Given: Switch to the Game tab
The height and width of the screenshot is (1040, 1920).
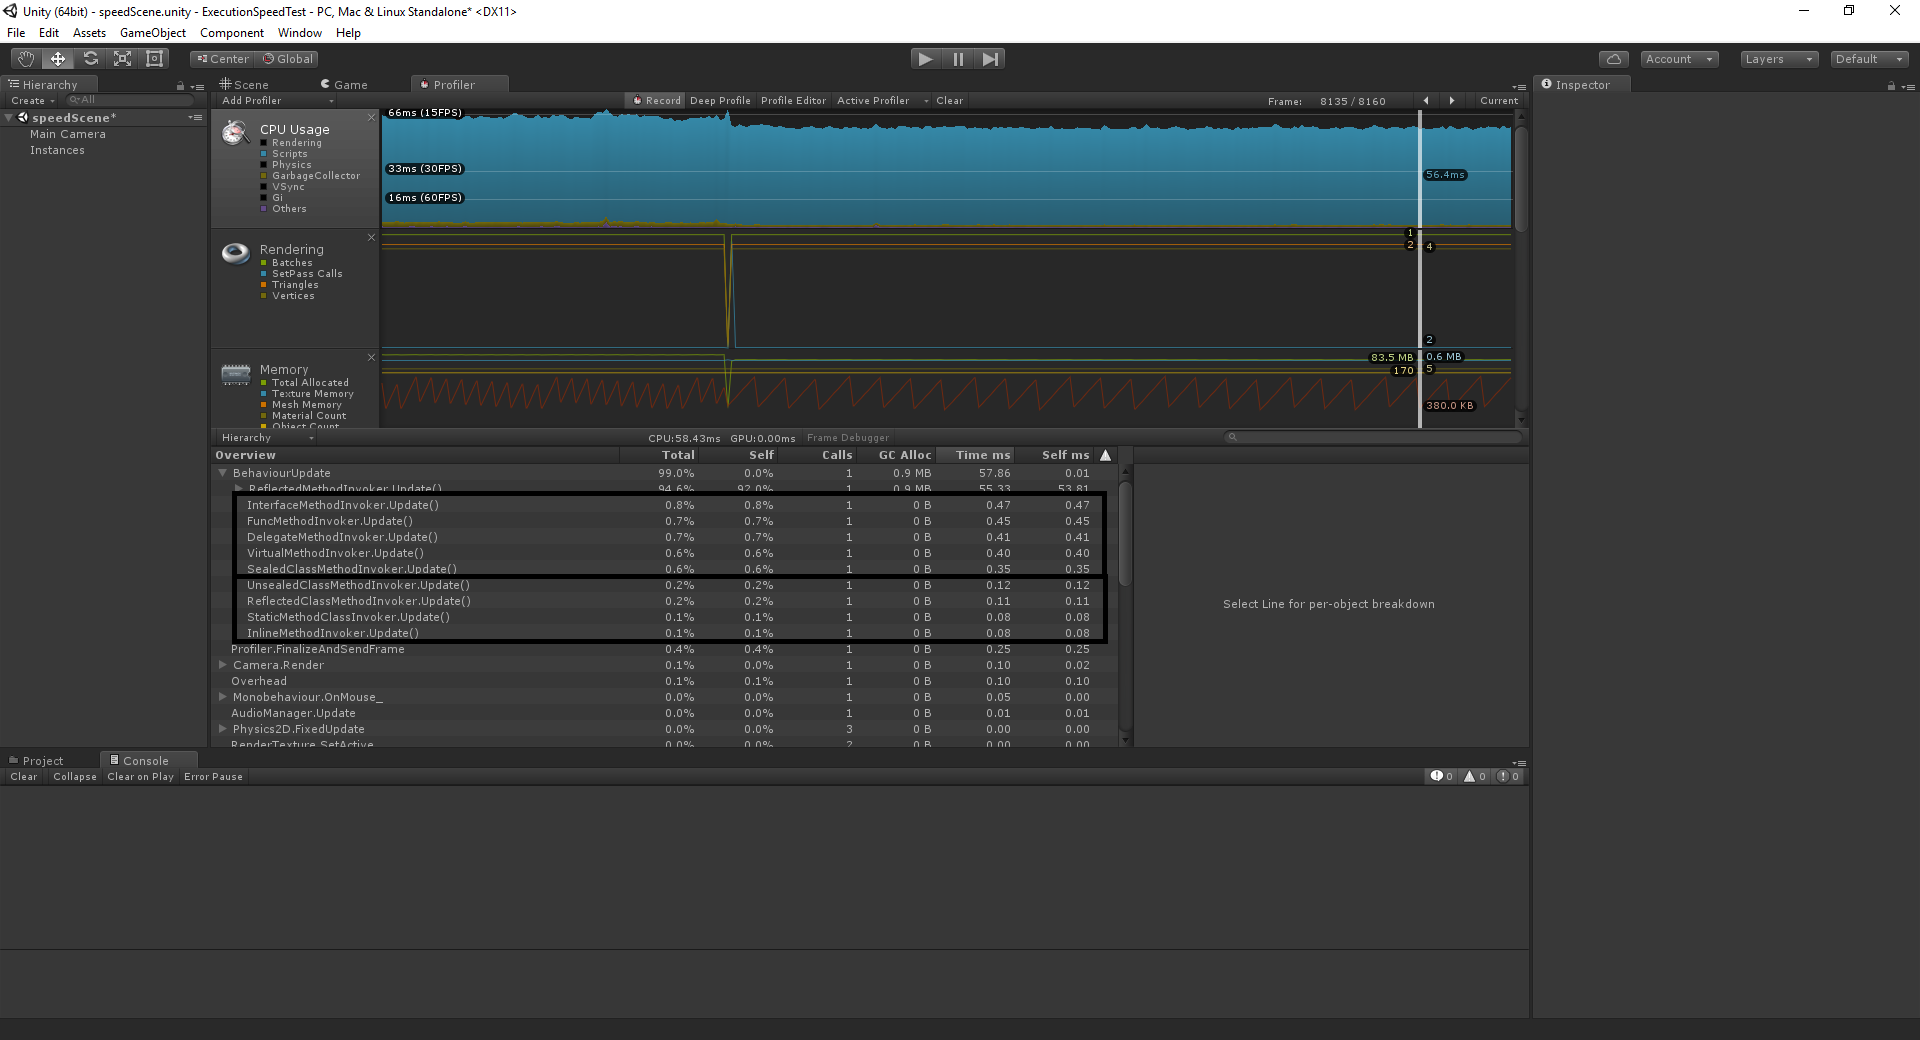Looking at the screenshot, I should 344,85.
